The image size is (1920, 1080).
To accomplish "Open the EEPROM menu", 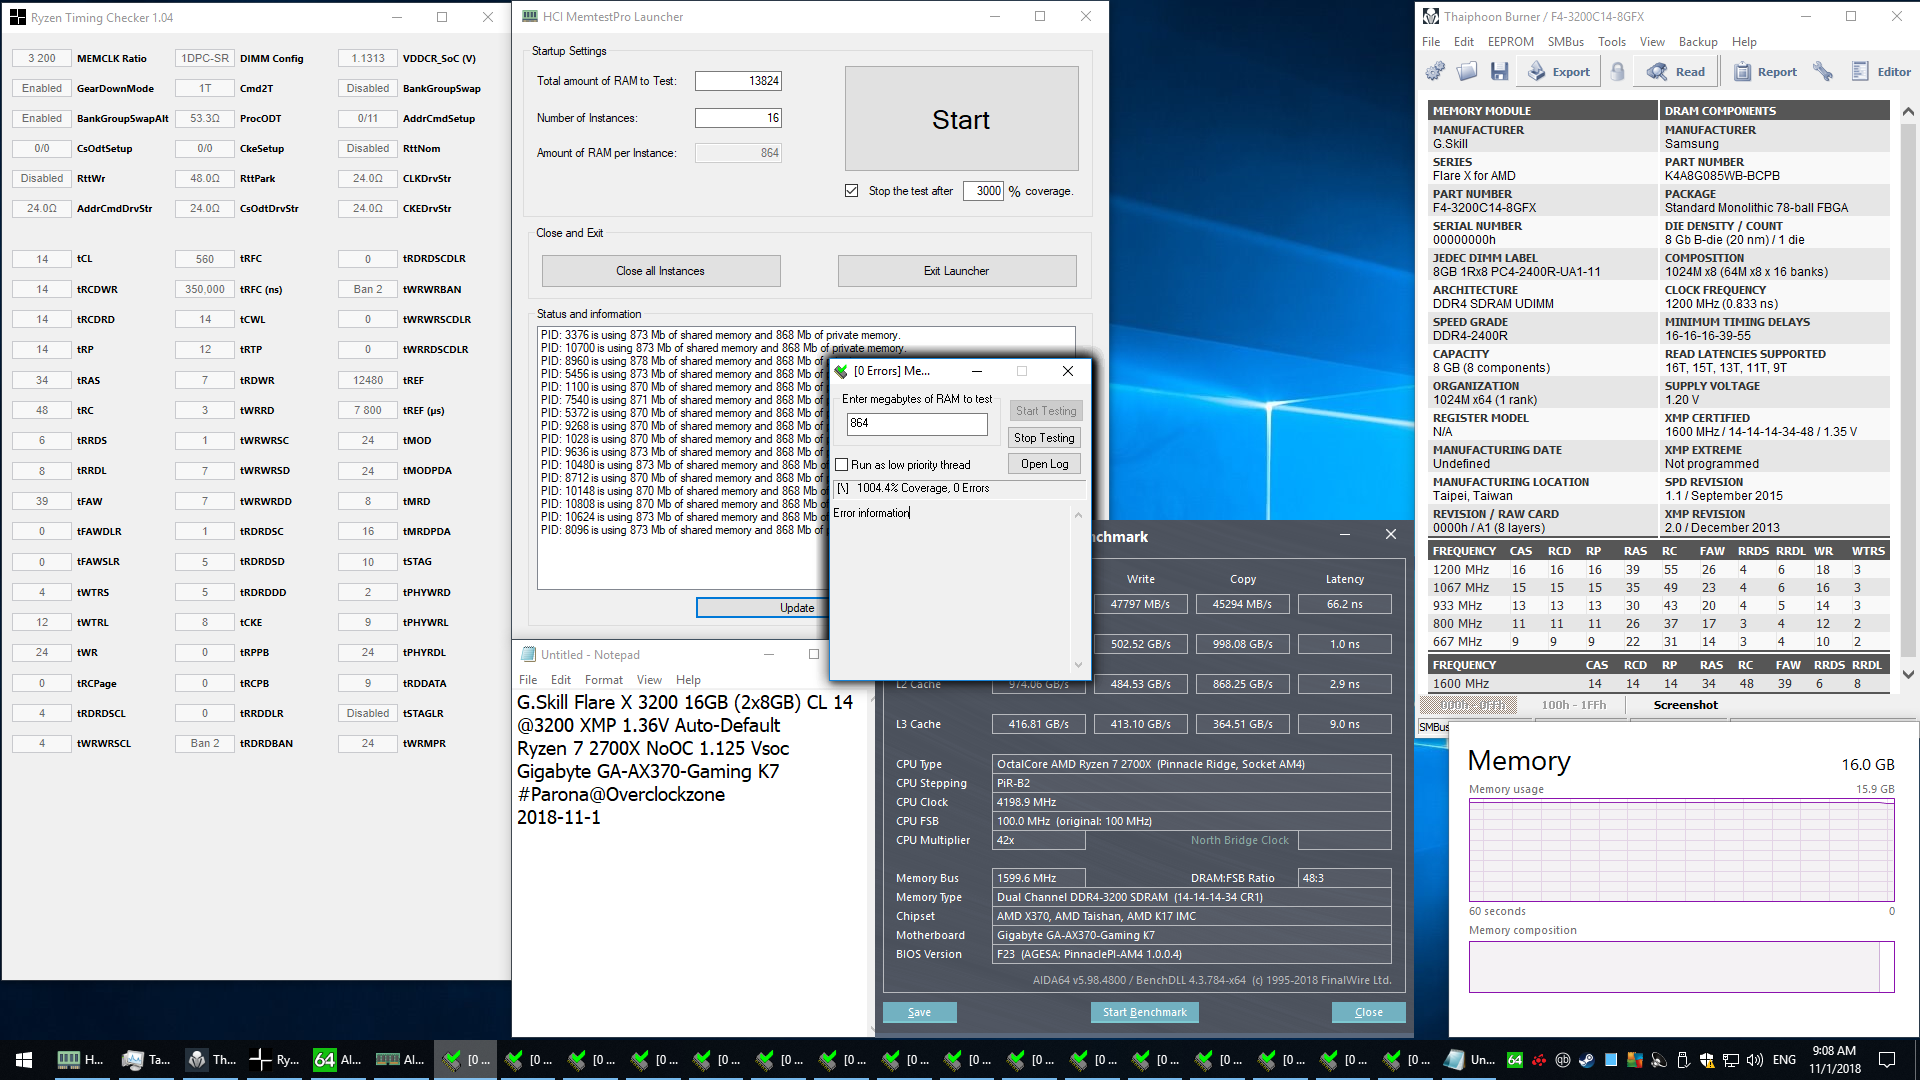I will click(x=1510, y=42).
